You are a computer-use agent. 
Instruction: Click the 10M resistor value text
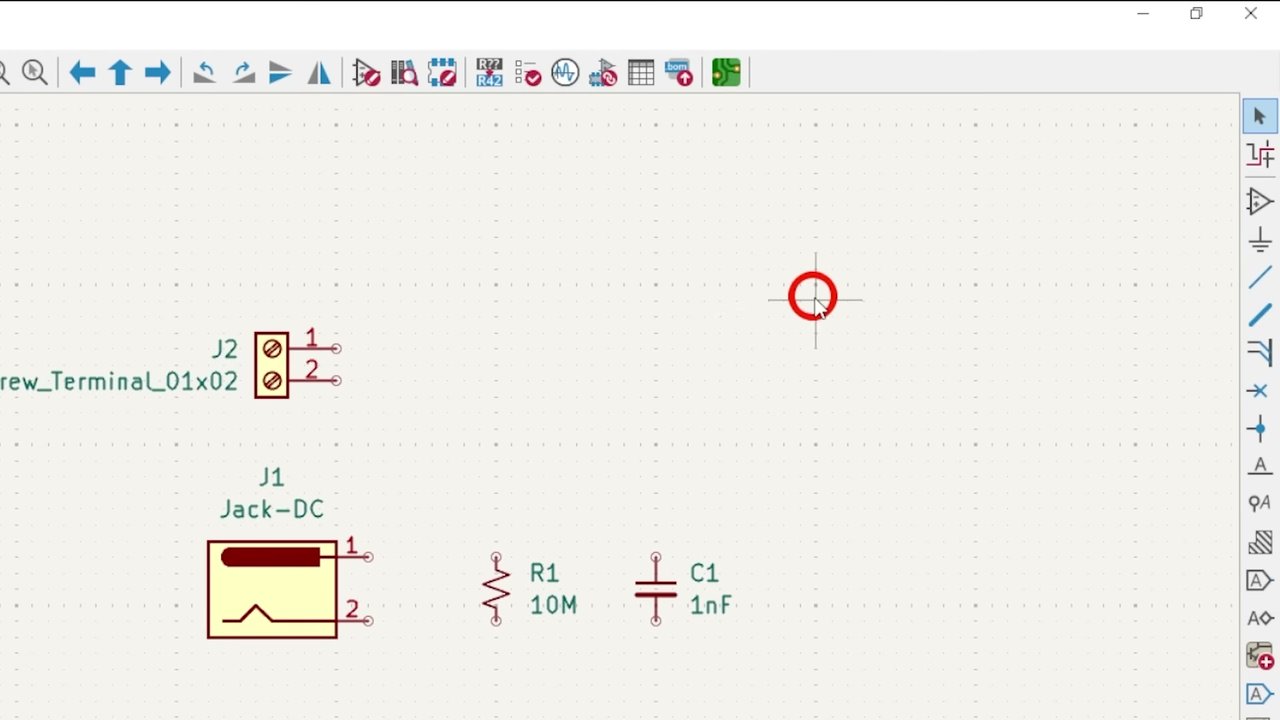(553, 605)
